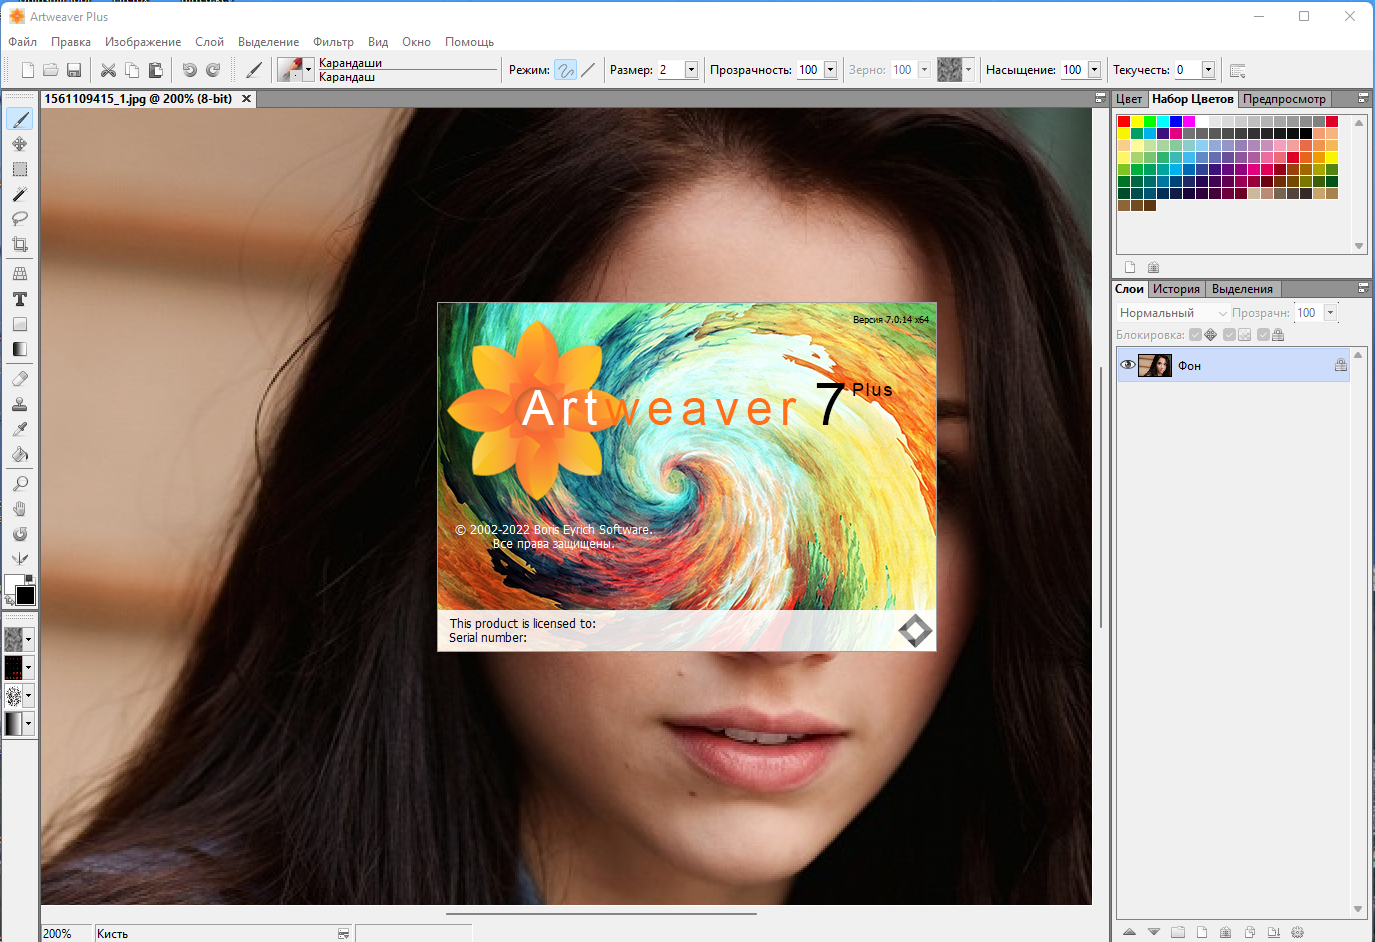1375x942 pixels.
Task: Click the Save floppy disk icon
Action: tap(74, 70)
